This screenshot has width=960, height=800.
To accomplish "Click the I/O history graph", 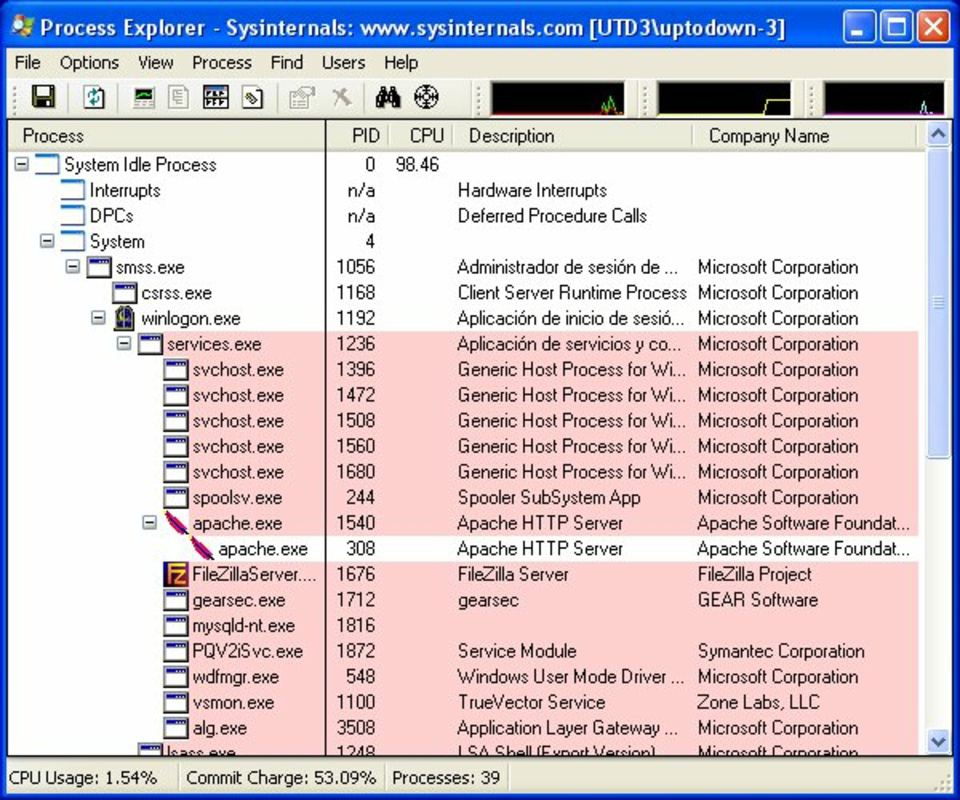I will point(884,98).
